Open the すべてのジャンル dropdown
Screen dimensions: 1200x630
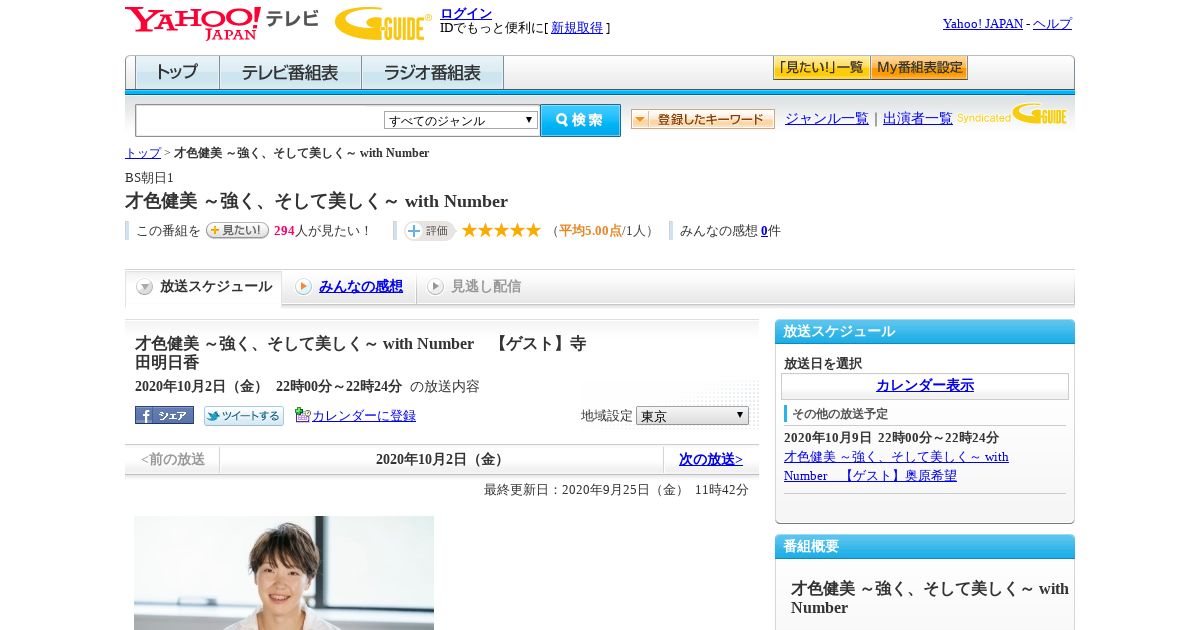[x=461, y=120]
